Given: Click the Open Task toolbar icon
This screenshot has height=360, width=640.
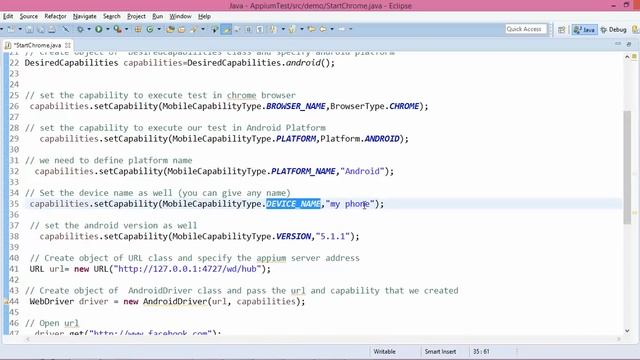Looking at the screenshot, I should click(181, 29).
